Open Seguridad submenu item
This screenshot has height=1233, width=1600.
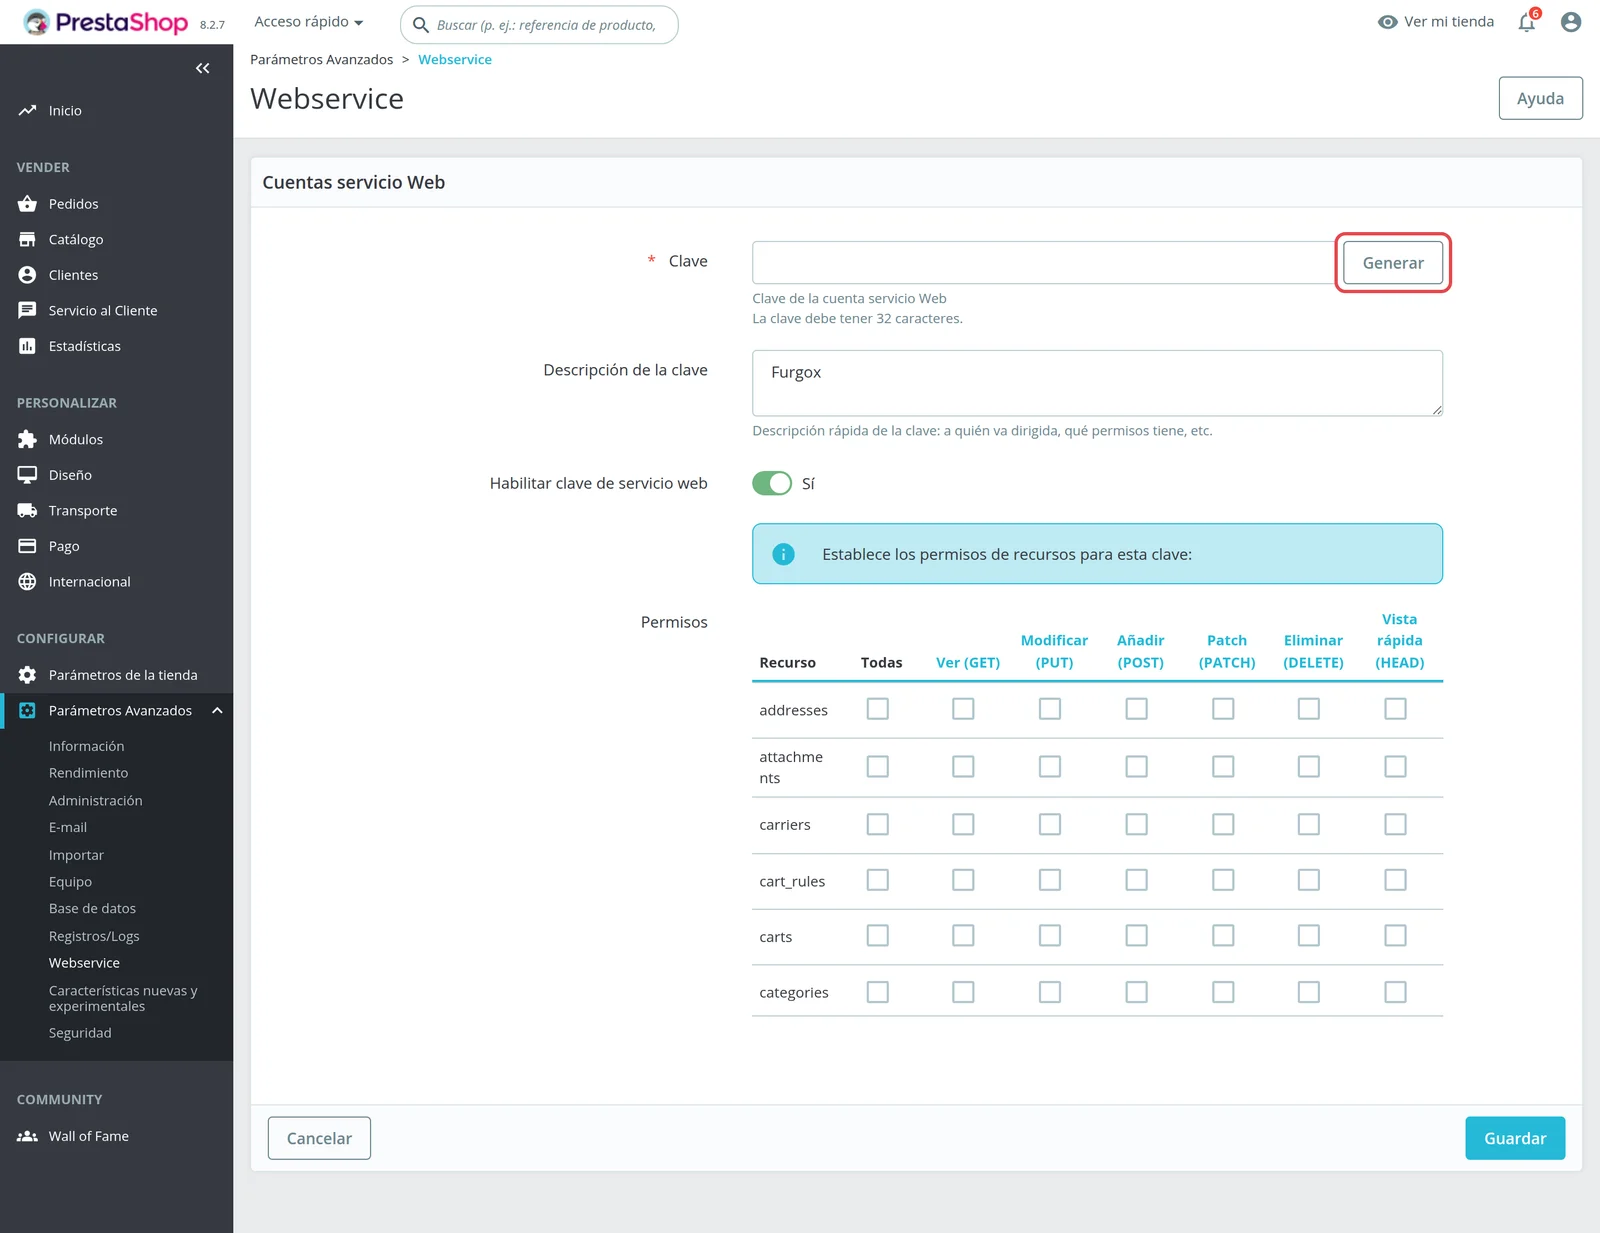point(80,1033)
